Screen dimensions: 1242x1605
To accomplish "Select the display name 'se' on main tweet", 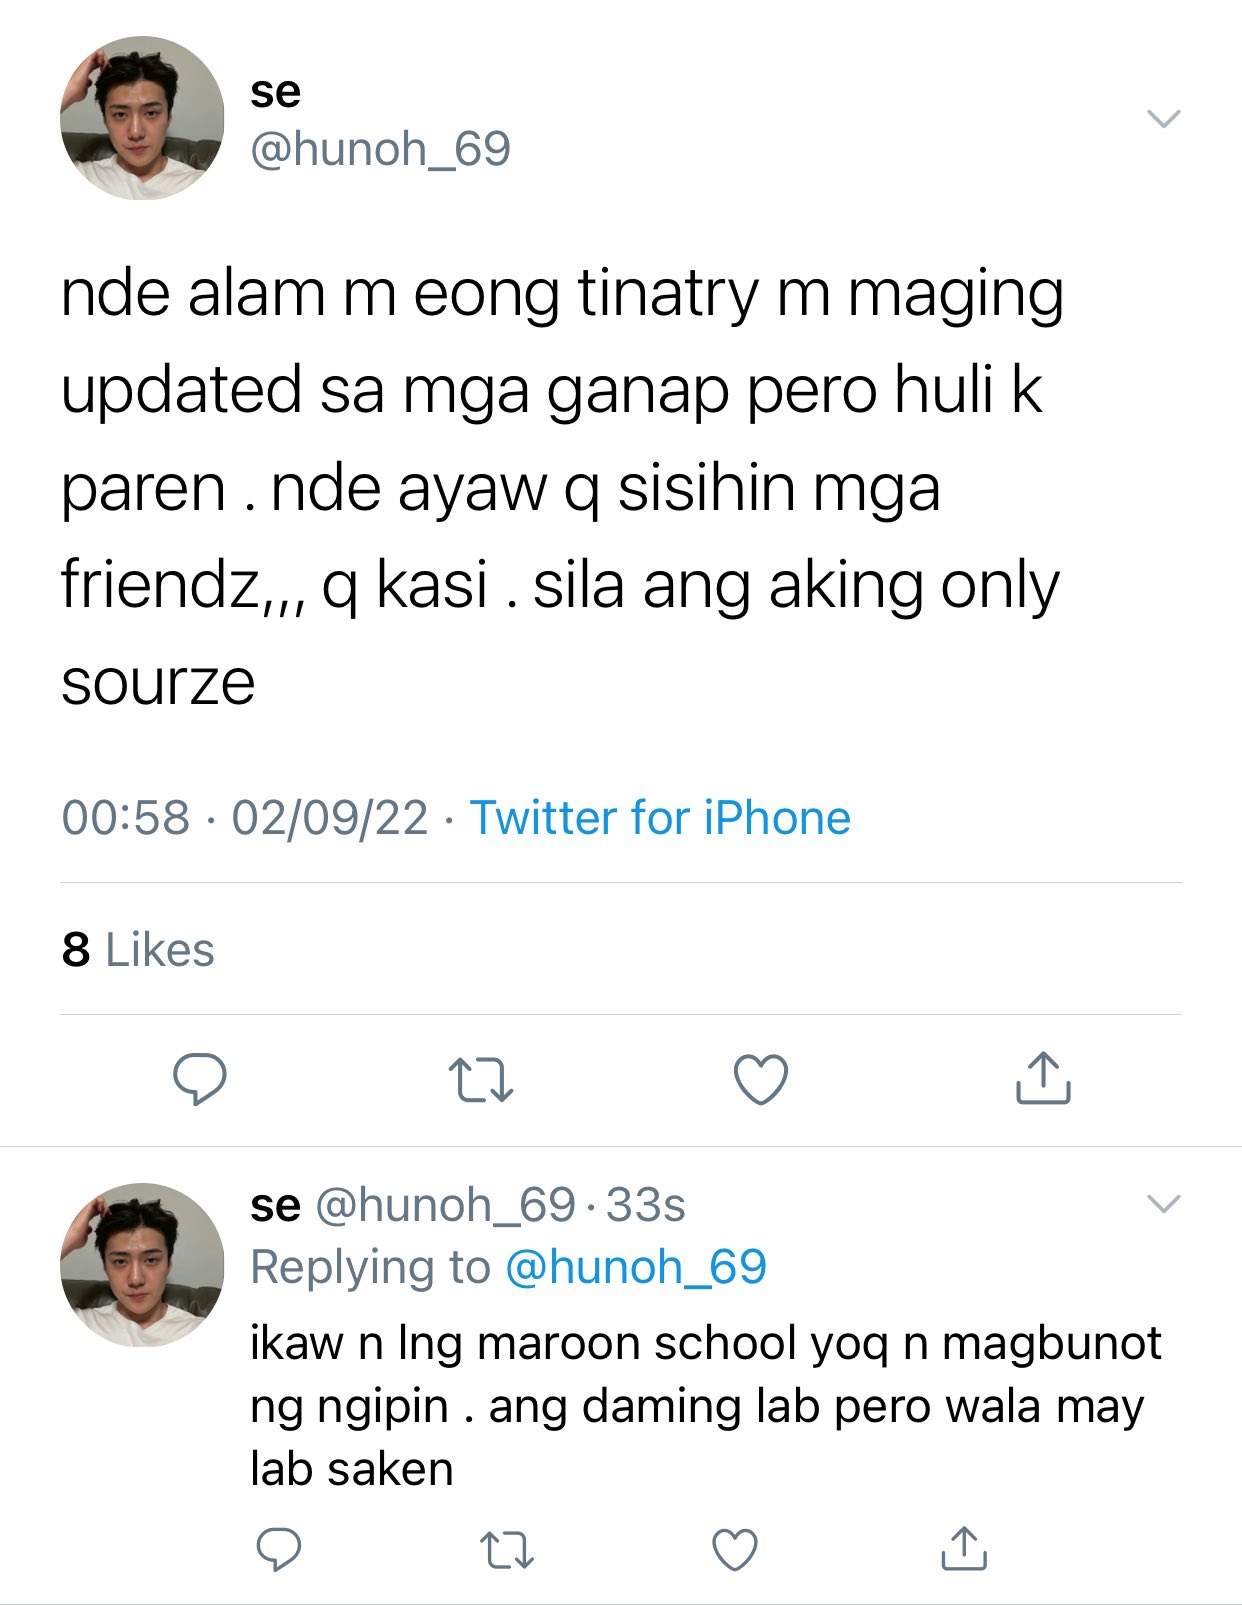I will [x=275, y=92].
